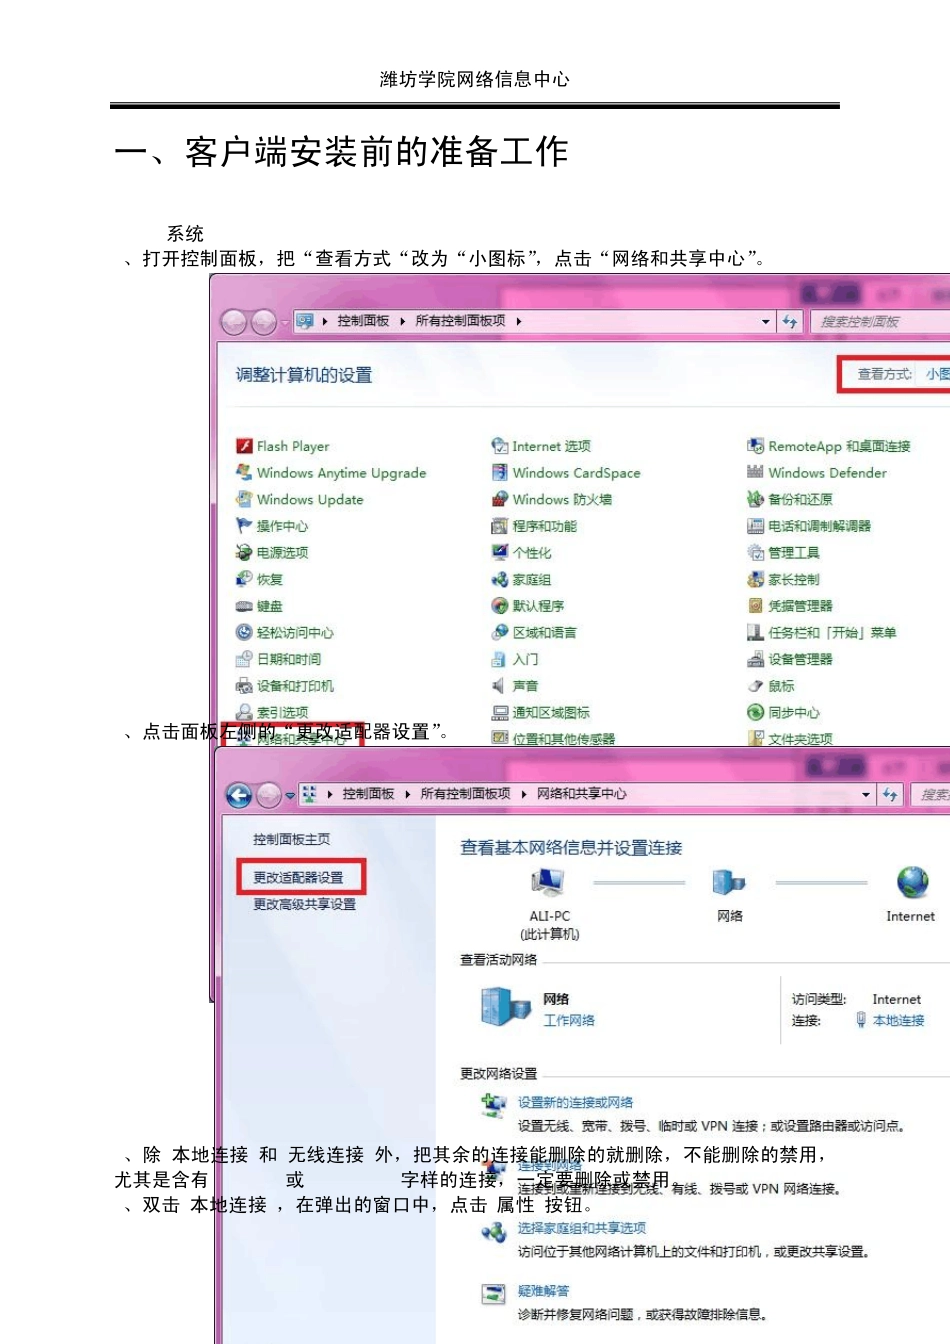Click refresh button in Network Center address bar
Screen dimensions: 950x1344
point(890,795)
